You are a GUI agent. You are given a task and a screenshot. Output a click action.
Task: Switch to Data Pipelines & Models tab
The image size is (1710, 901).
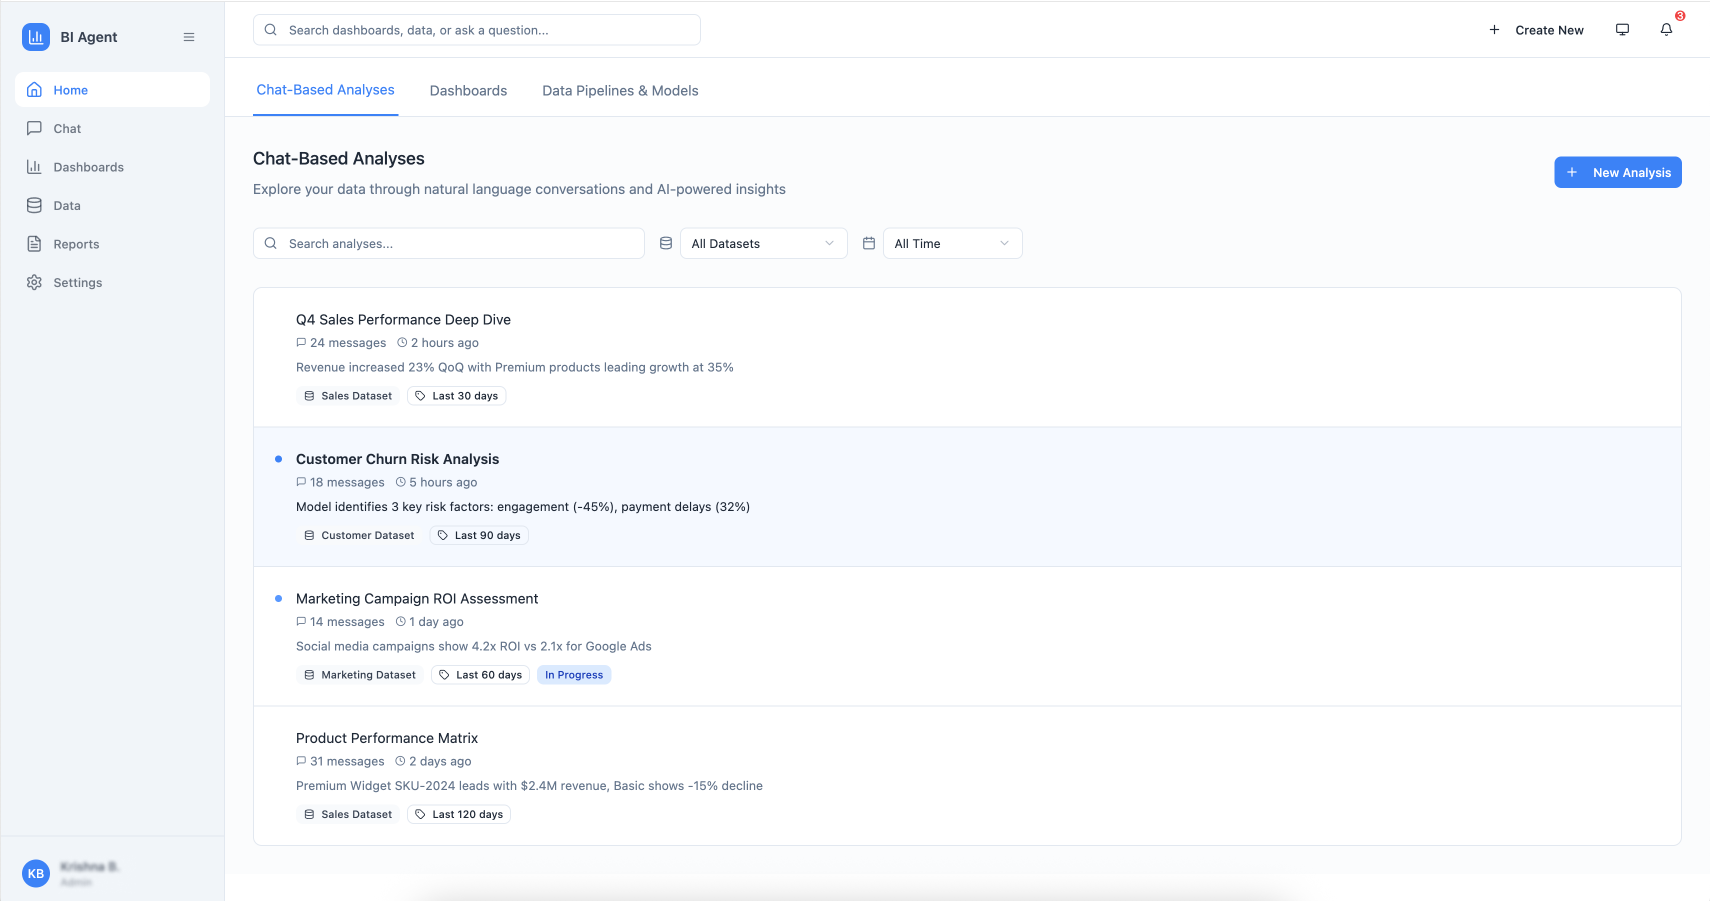620,91
